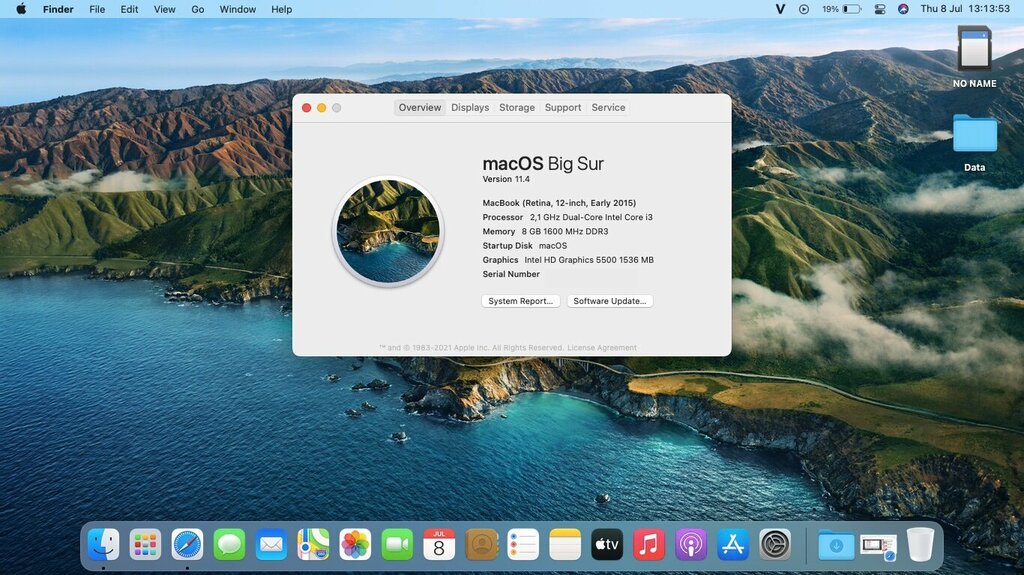Image resolution: width=1024 pixels, height=575 pixels.
Task: Click the Siri icon in menu bar
Action: pos(903,9)
